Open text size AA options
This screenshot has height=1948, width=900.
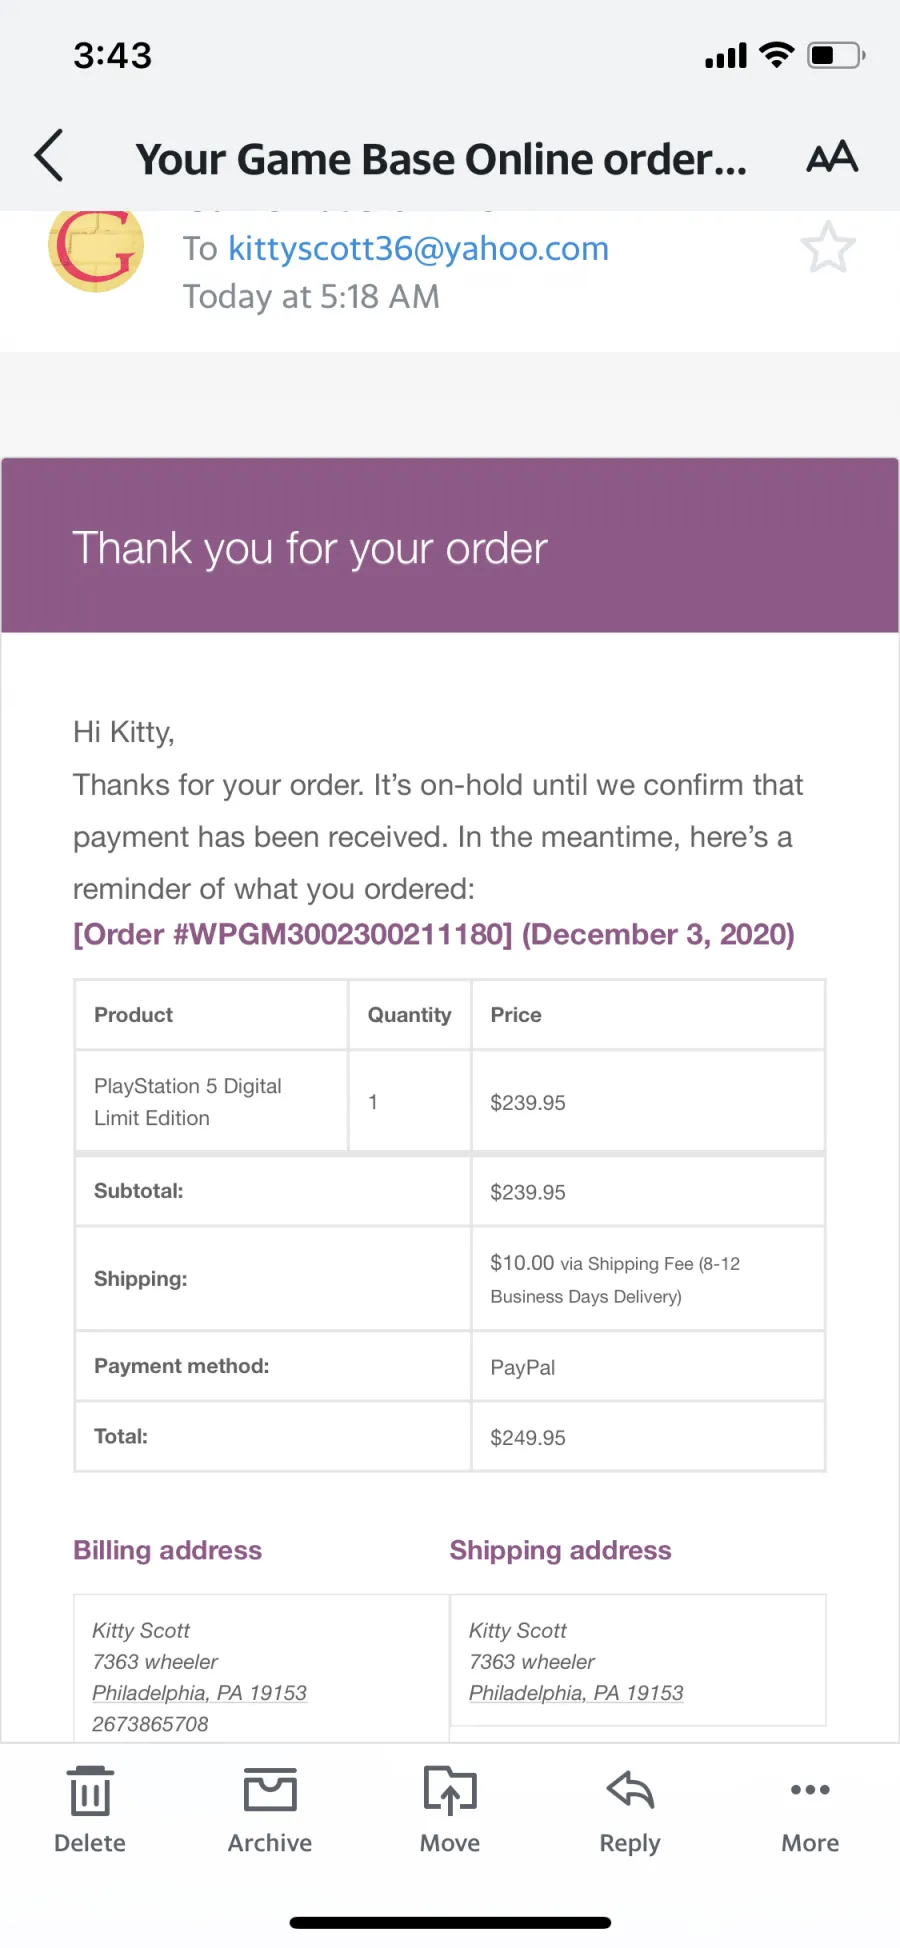point(832,157)
